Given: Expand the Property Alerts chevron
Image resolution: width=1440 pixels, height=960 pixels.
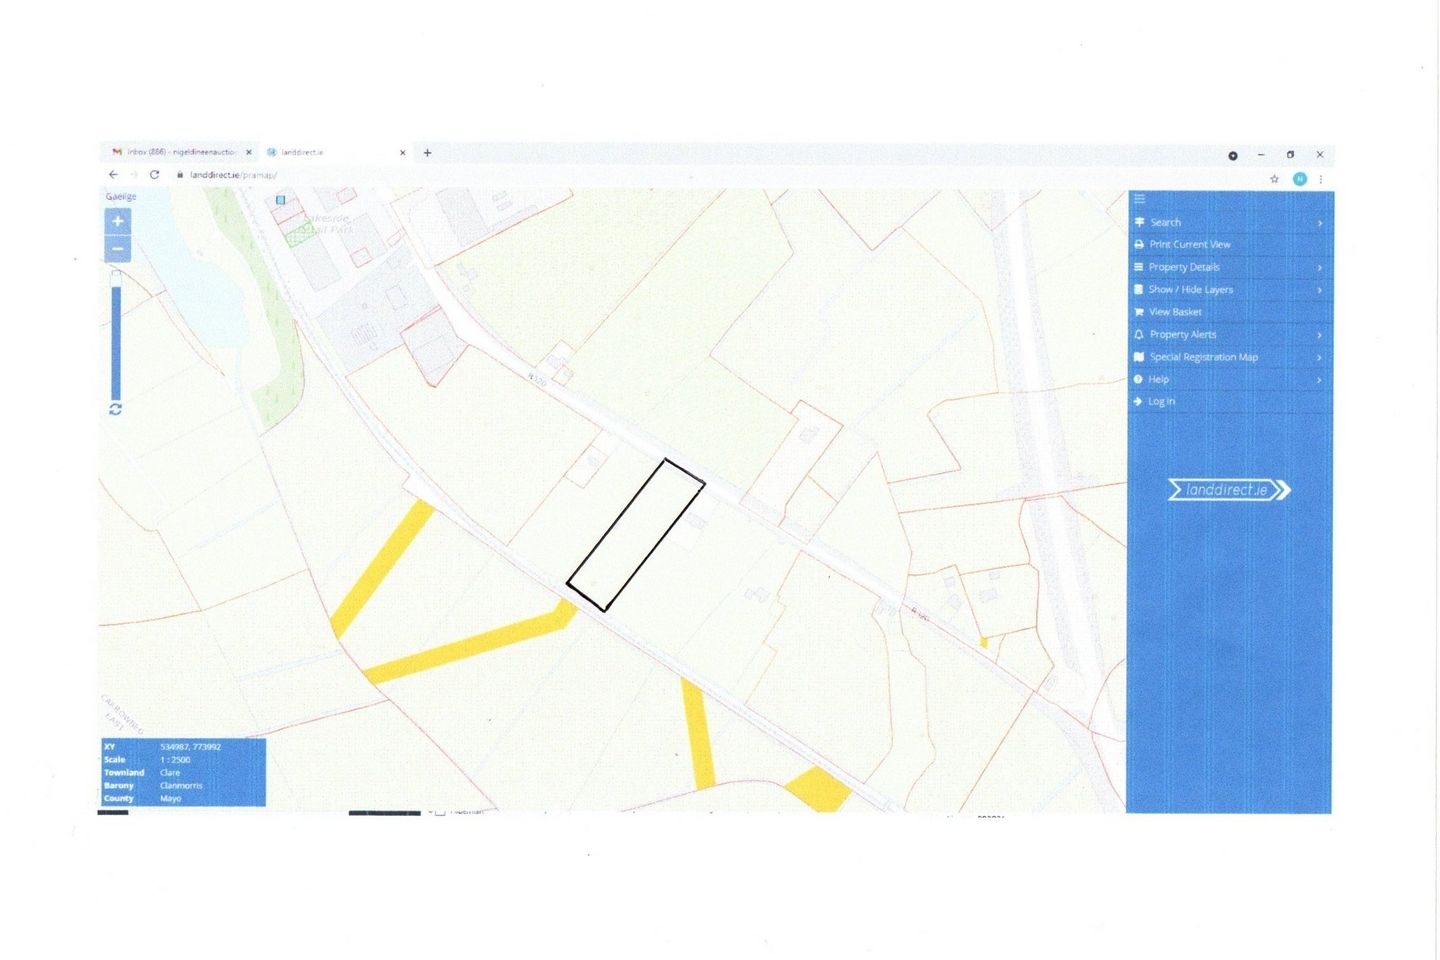Looking at the screenshot, I should pyautogui.click(x=1319, y=334).
